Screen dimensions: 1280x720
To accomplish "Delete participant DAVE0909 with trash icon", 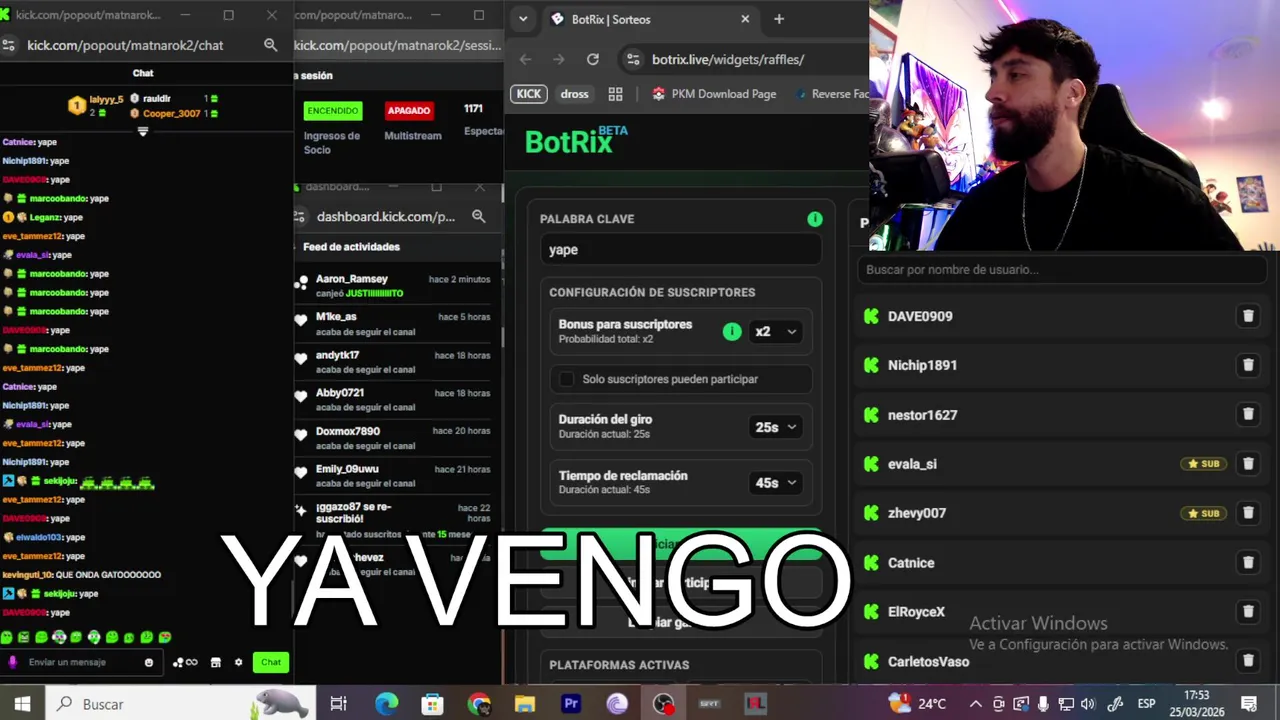I will [x=1248, y=316].
